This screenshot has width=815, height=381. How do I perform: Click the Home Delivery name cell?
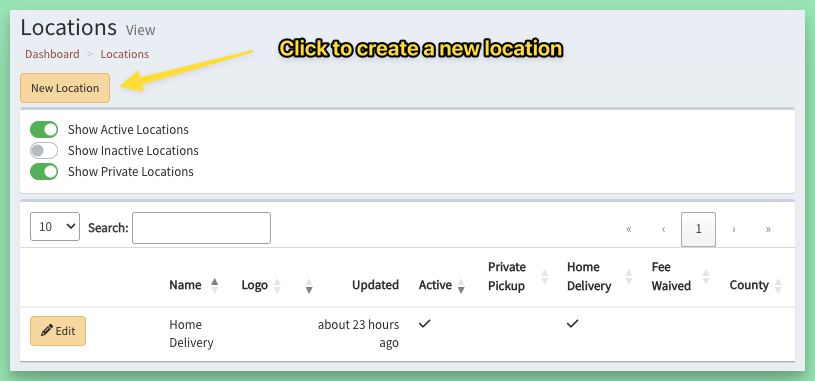tap(191, 334)
